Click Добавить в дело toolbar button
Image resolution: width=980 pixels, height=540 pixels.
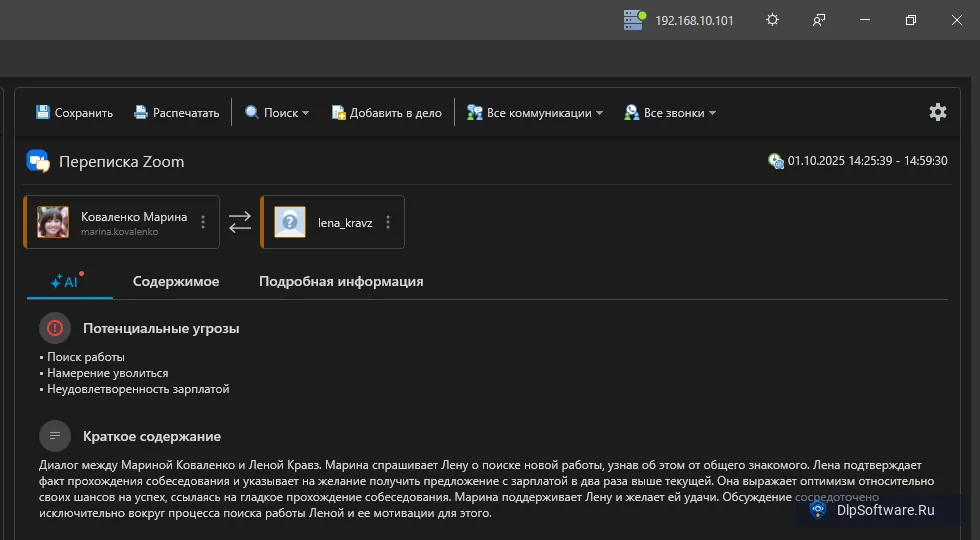tap(387, 112)
